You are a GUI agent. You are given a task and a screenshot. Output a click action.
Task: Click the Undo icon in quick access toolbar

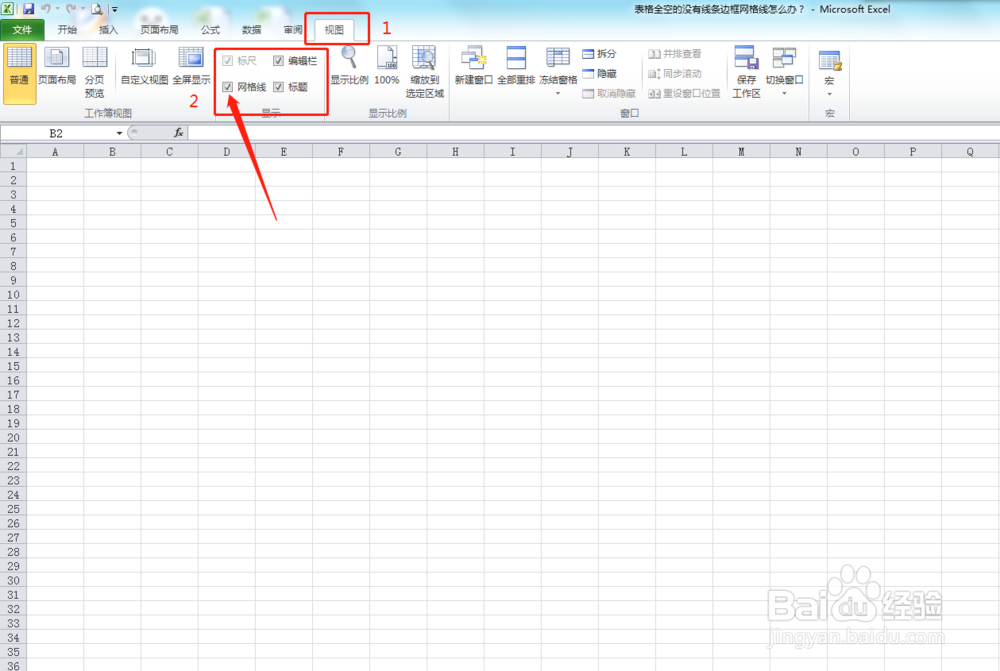pos(46,9)
